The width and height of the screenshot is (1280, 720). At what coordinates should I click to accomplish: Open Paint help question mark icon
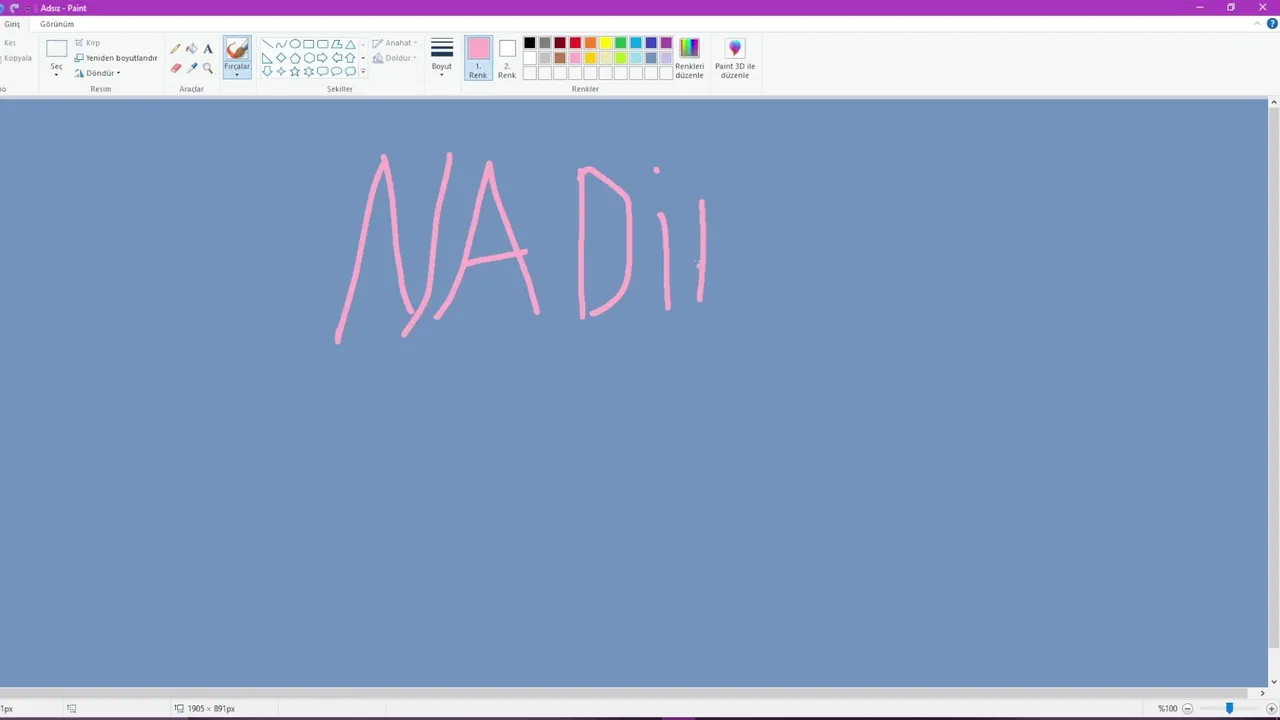(1272, 24)
